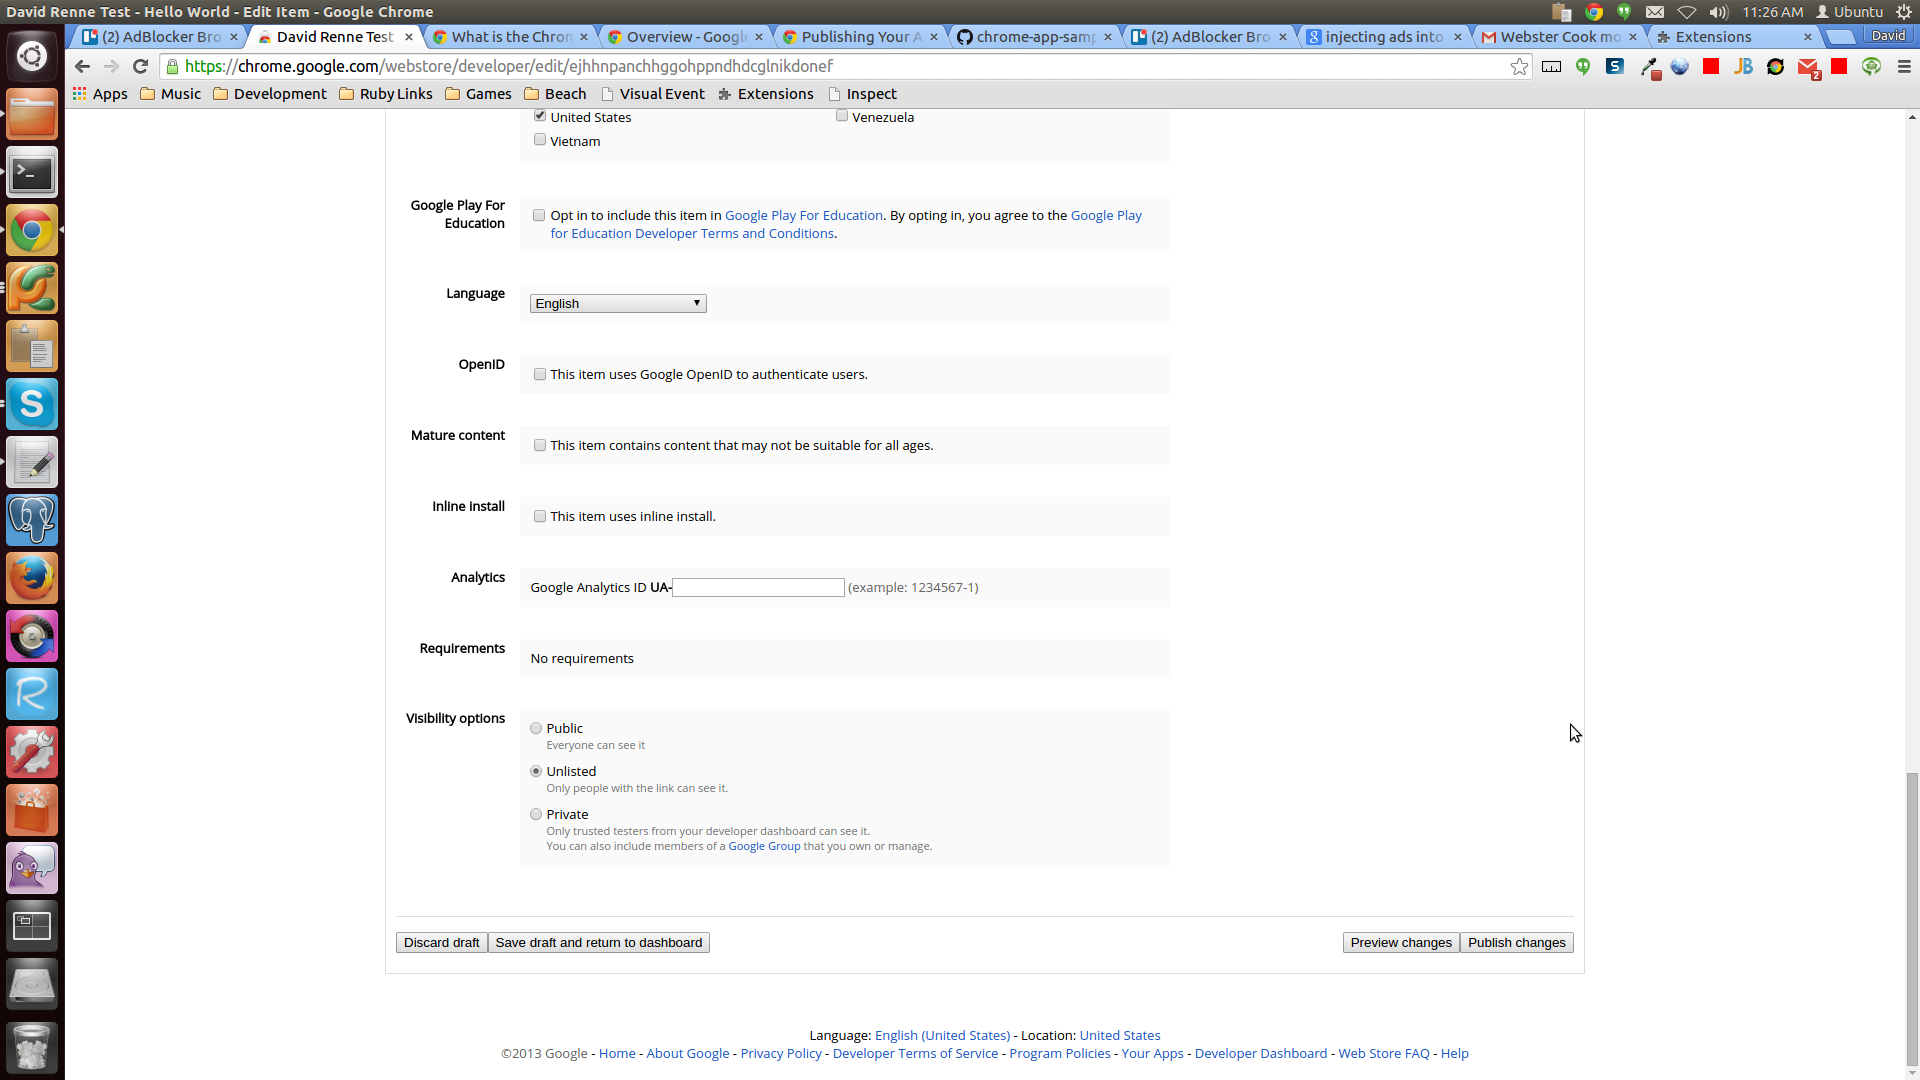Open the Apps shortcut in bookmarks bar
This screenshot has height=1080, width=1920.
click(100, 94)
